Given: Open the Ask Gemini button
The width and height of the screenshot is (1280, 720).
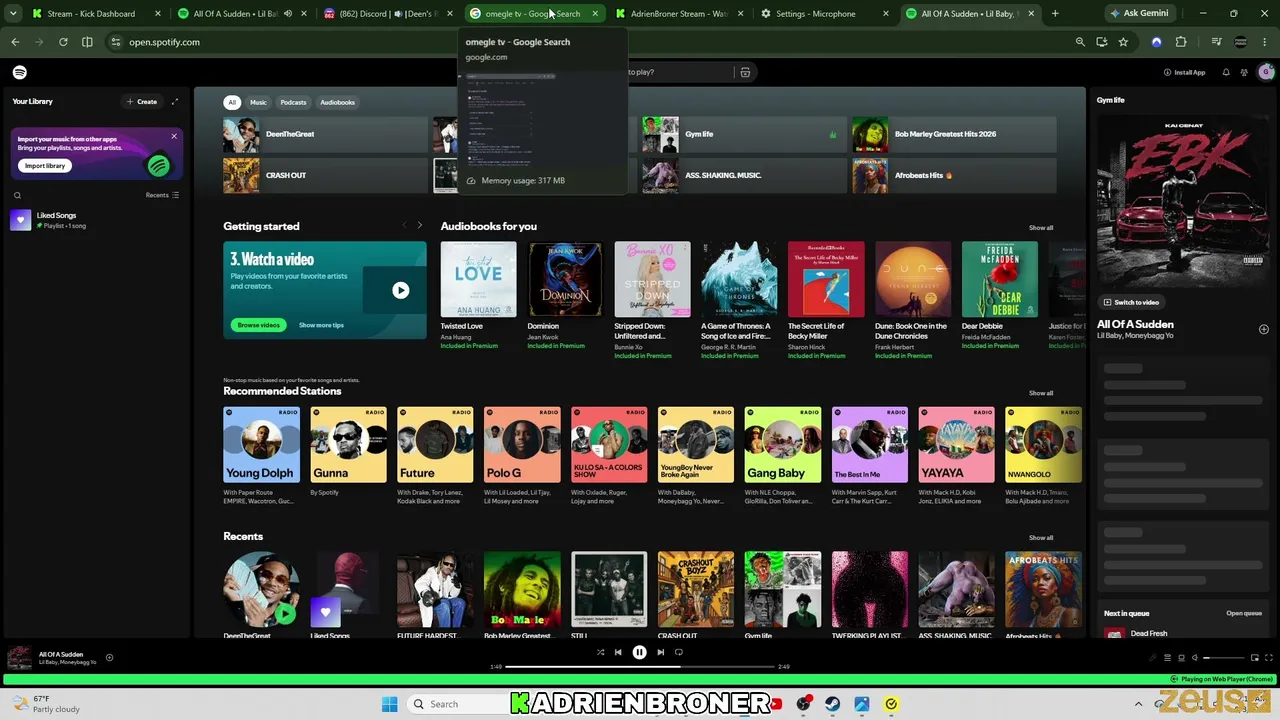Looking at the screenshot, I should pos(1139,14).
